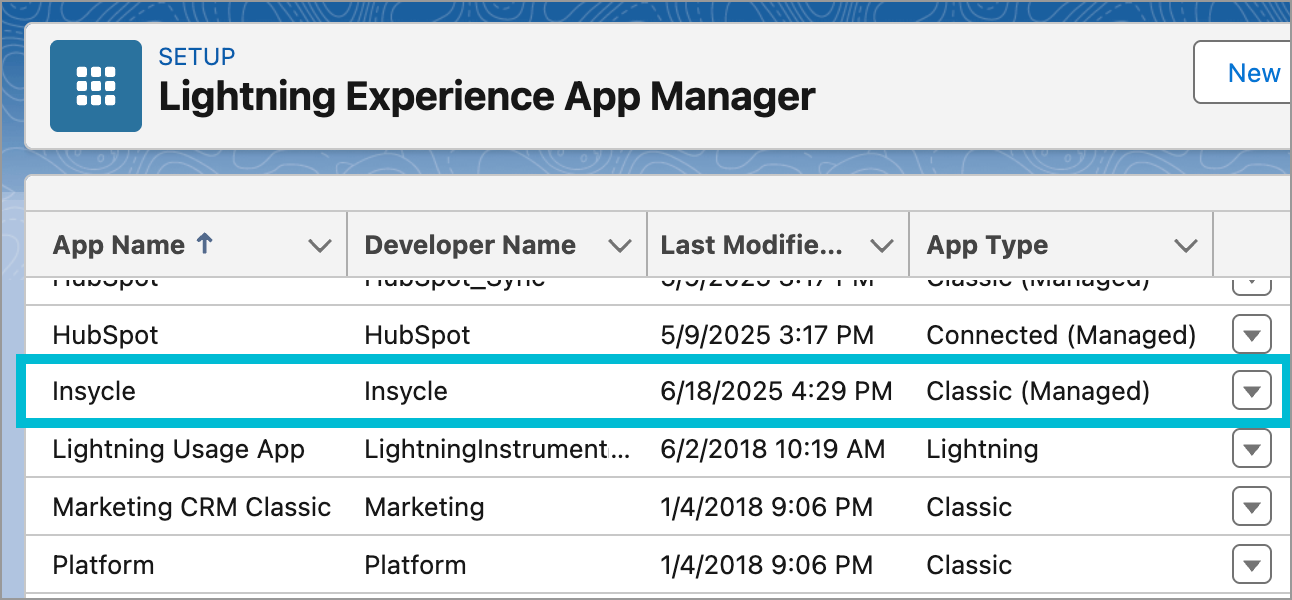Click the New button
The height and width of the screenshot is (600, 1292).
[1256, 72]
